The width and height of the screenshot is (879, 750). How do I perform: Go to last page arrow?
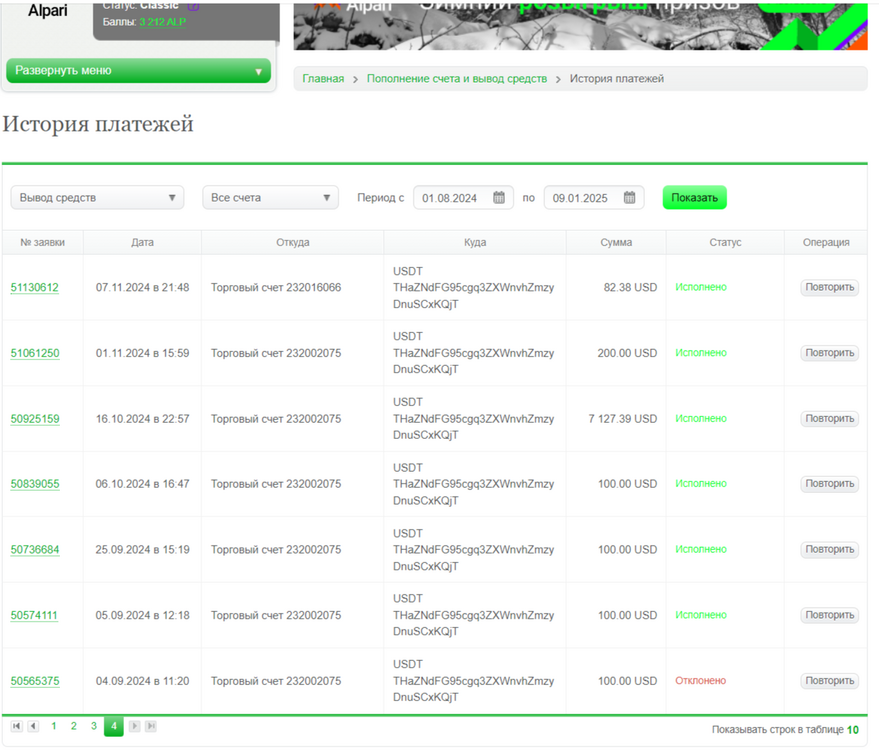pyautogui.click(x=151, y=726)
